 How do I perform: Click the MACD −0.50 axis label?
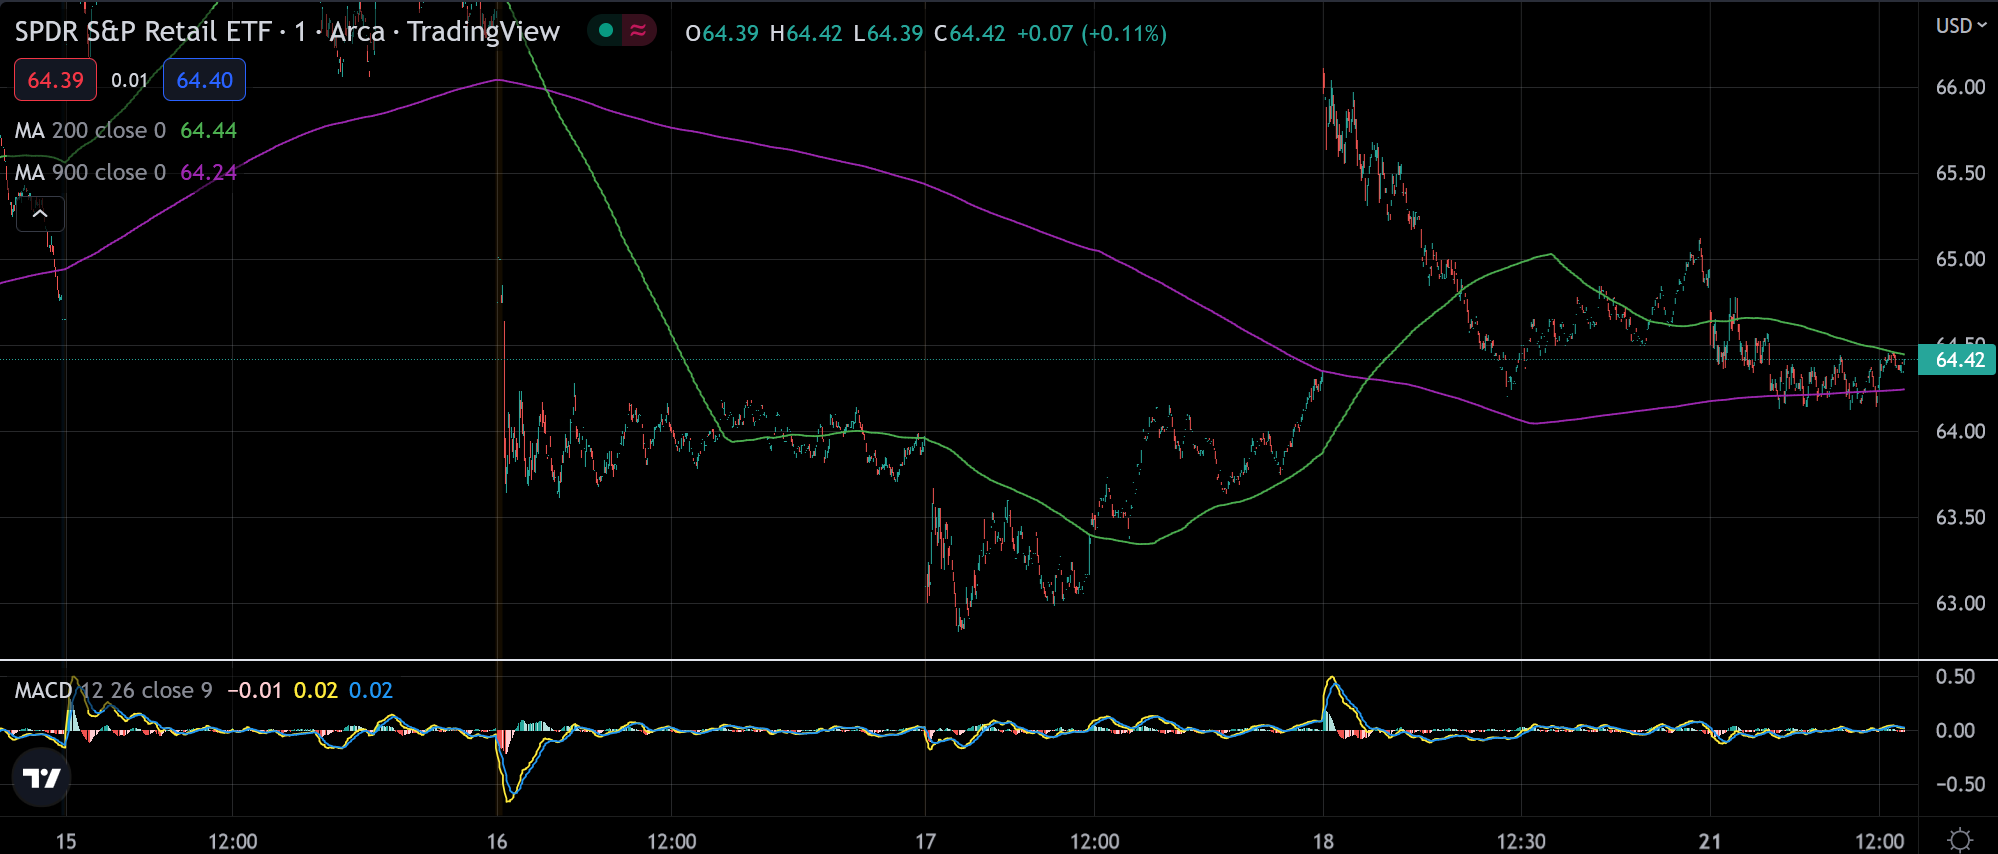[x=1958, y=784]
